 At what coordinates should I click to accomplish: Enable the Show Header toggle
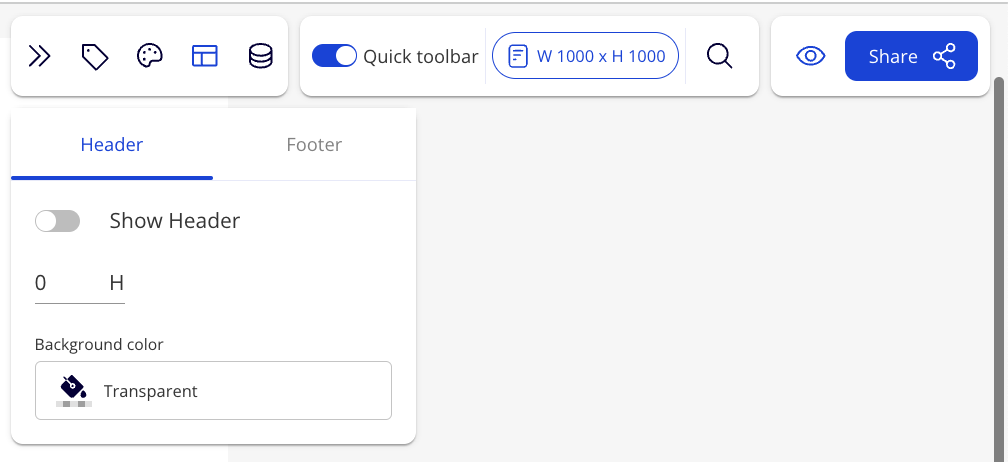(x=57, y=221)
